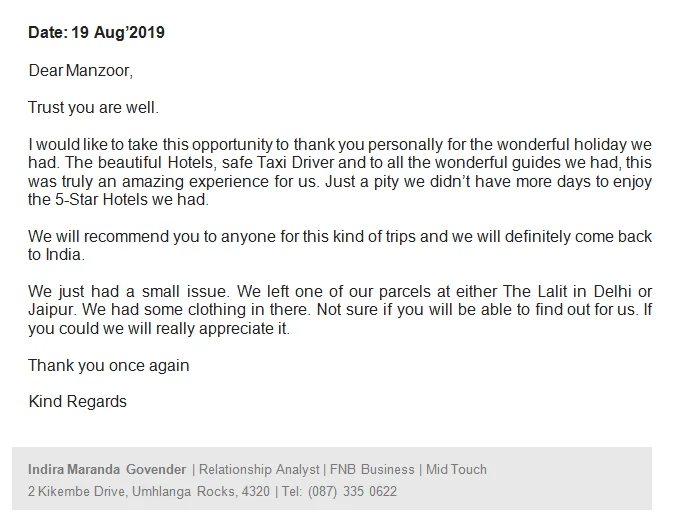Click the Thank you once again line
Screen dimensions: 690x516
(x=109, y=366)
